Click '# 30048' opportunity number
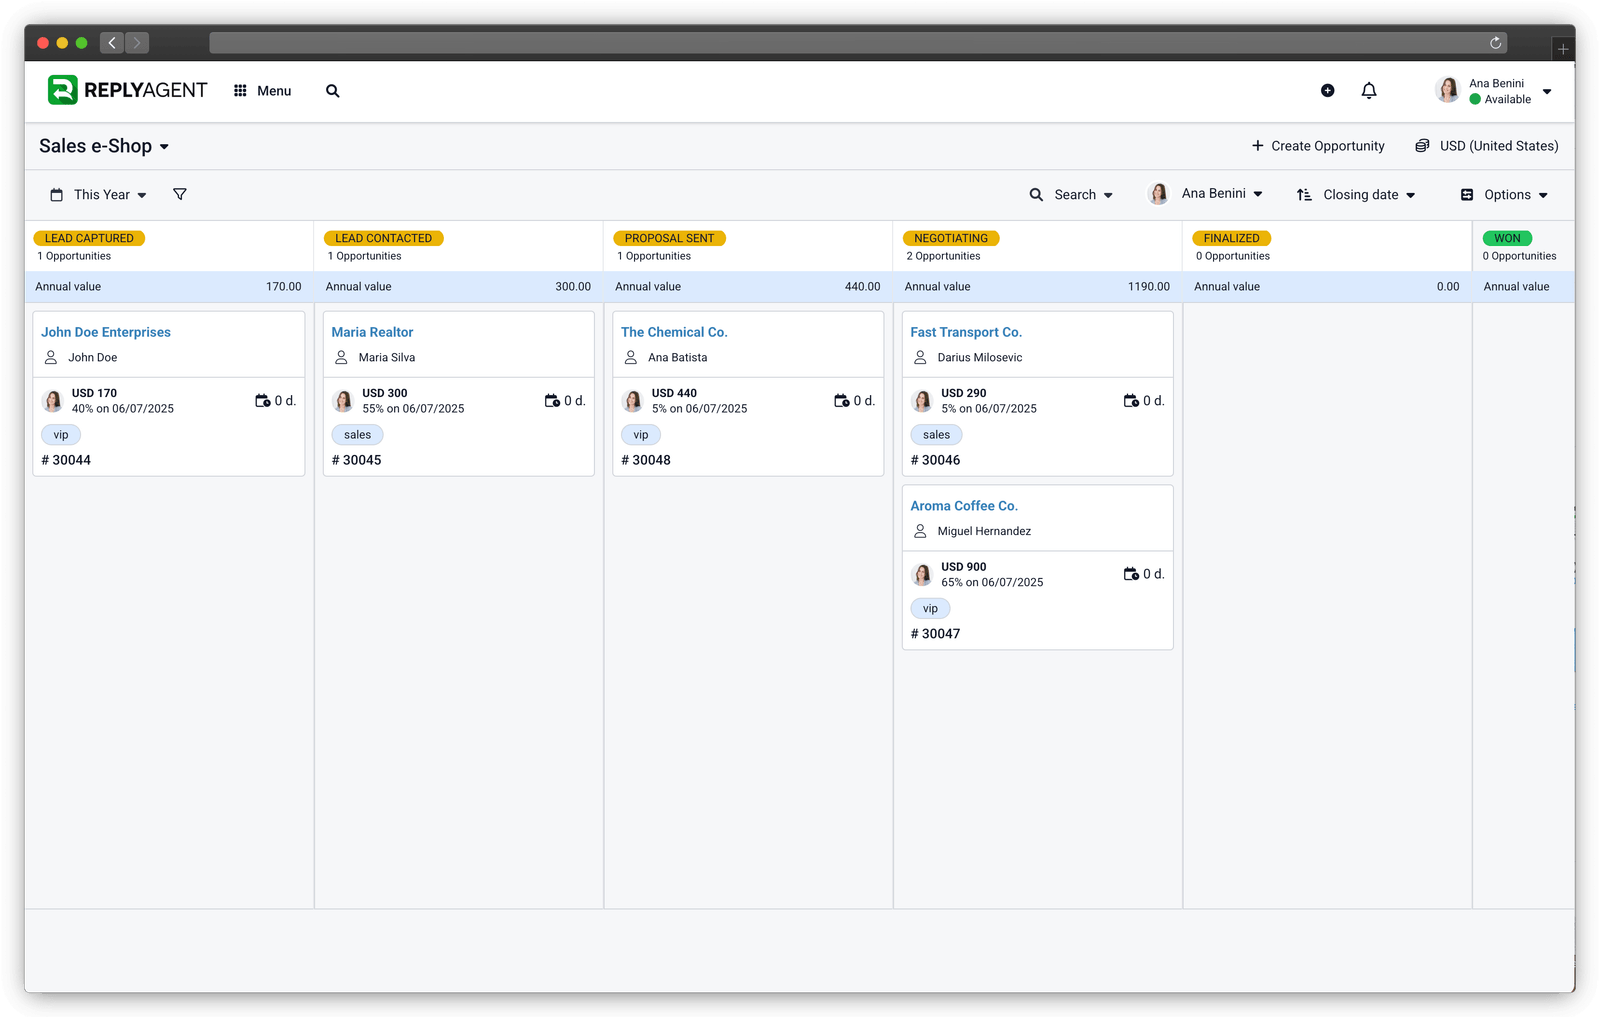Viewport: 1600px width, 1017px height. (x=646, y=460)
